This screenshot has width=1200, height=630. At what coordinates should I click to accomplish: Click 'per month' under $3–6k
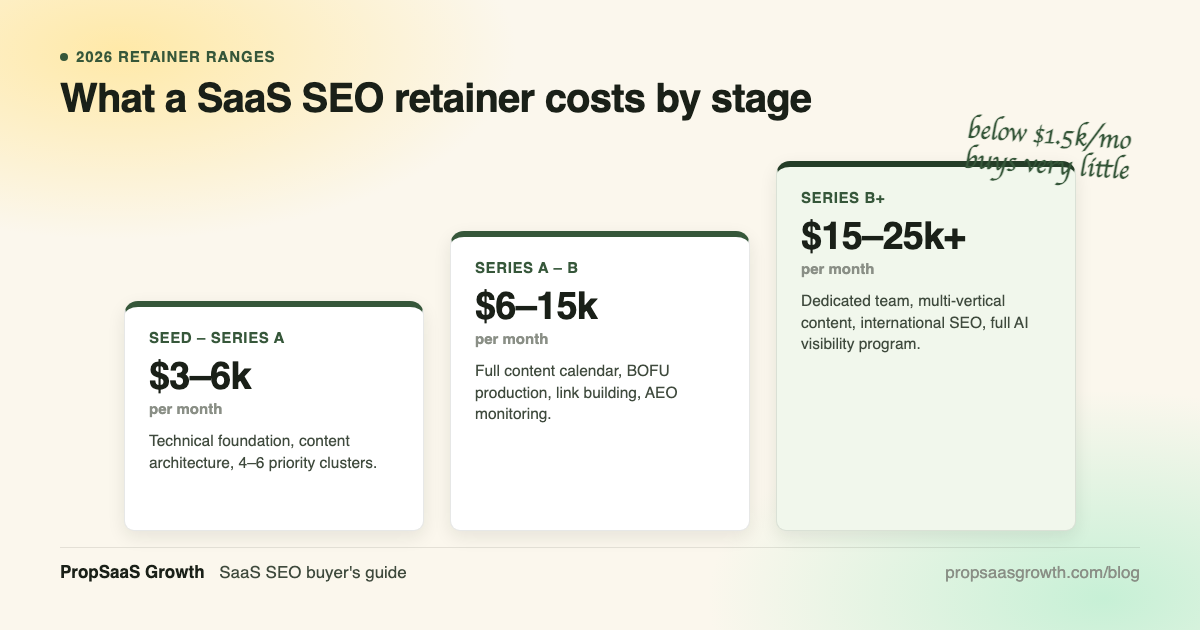click(186, 409)
